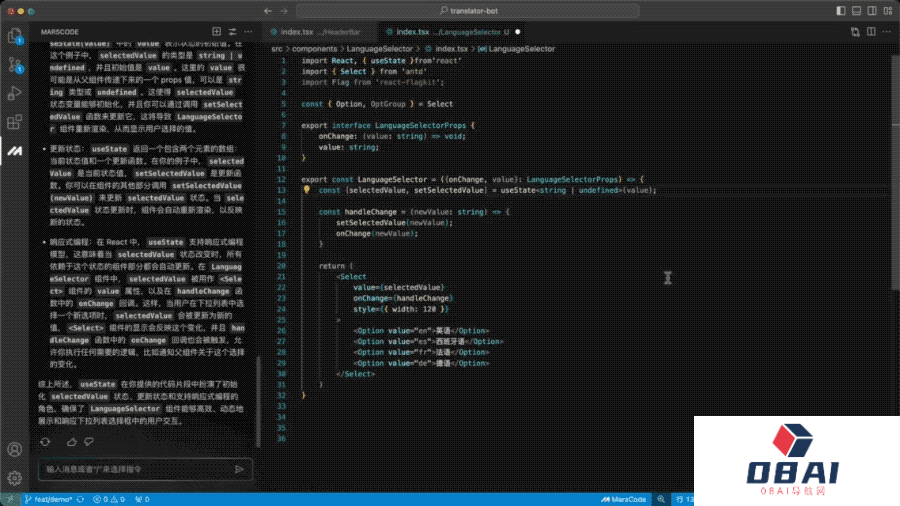Image resolution: width=900 pixels, height=506 pixels.
Task: Open the Source Control view
Action: pos(15,65)
